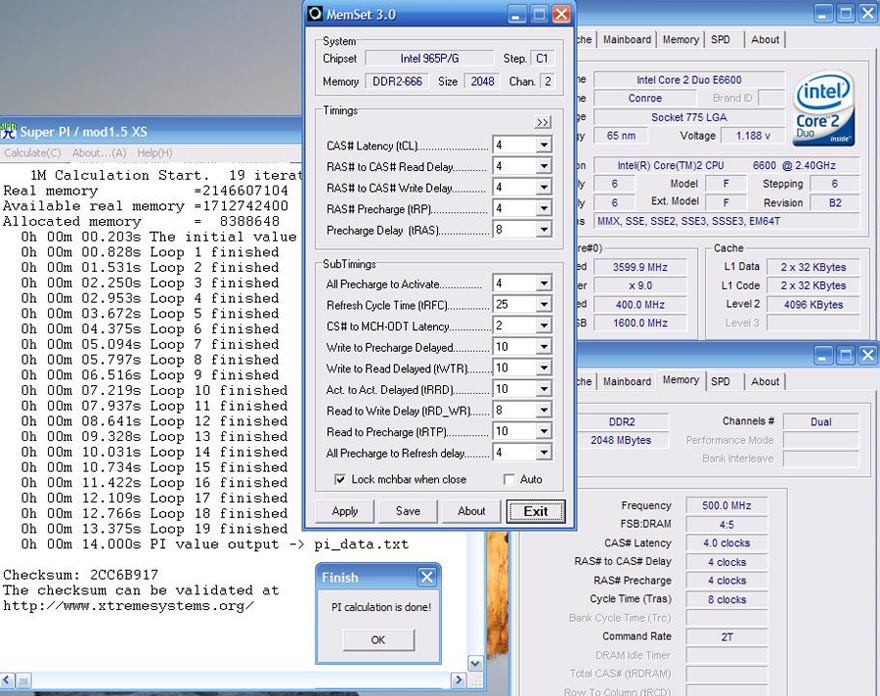Click the Memory field DDR2-666
The height and width of the screenshot is (696, 880).
(397, 81)
